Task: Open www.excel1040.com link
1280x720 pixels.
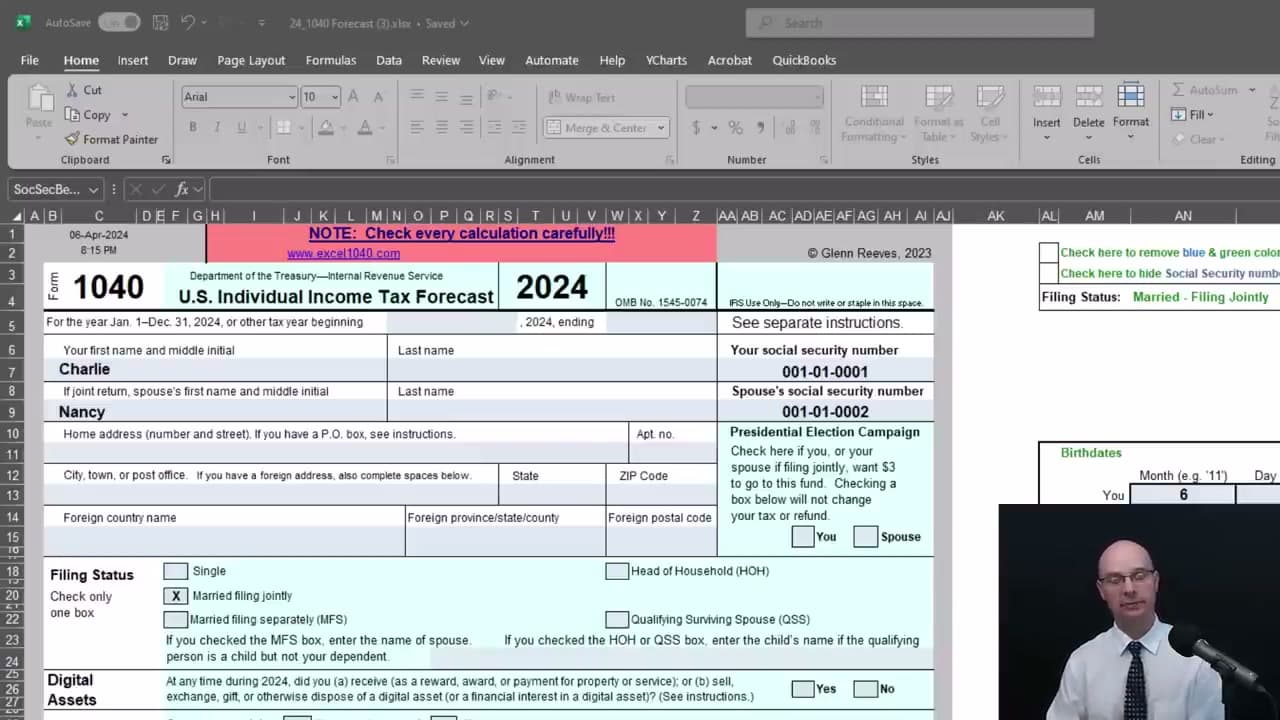Action: coord(343,254)
